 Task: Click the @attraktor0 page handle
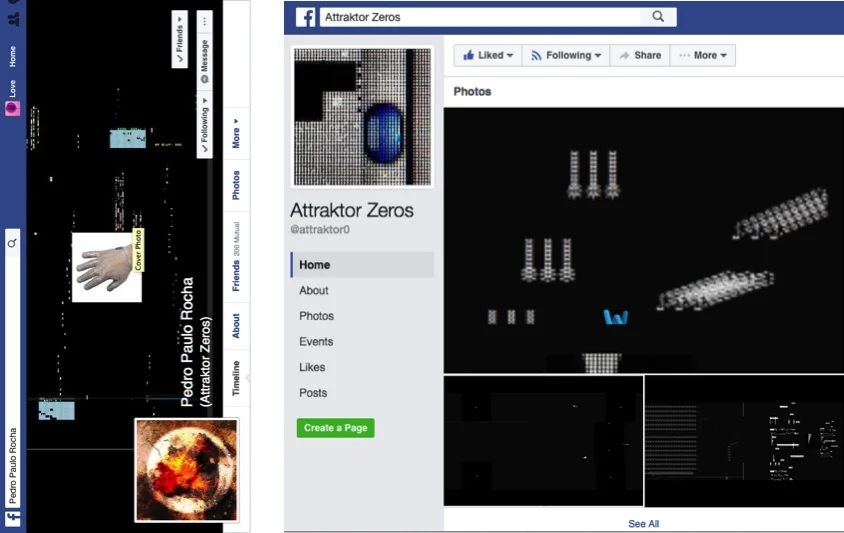[x=320, y=229]
